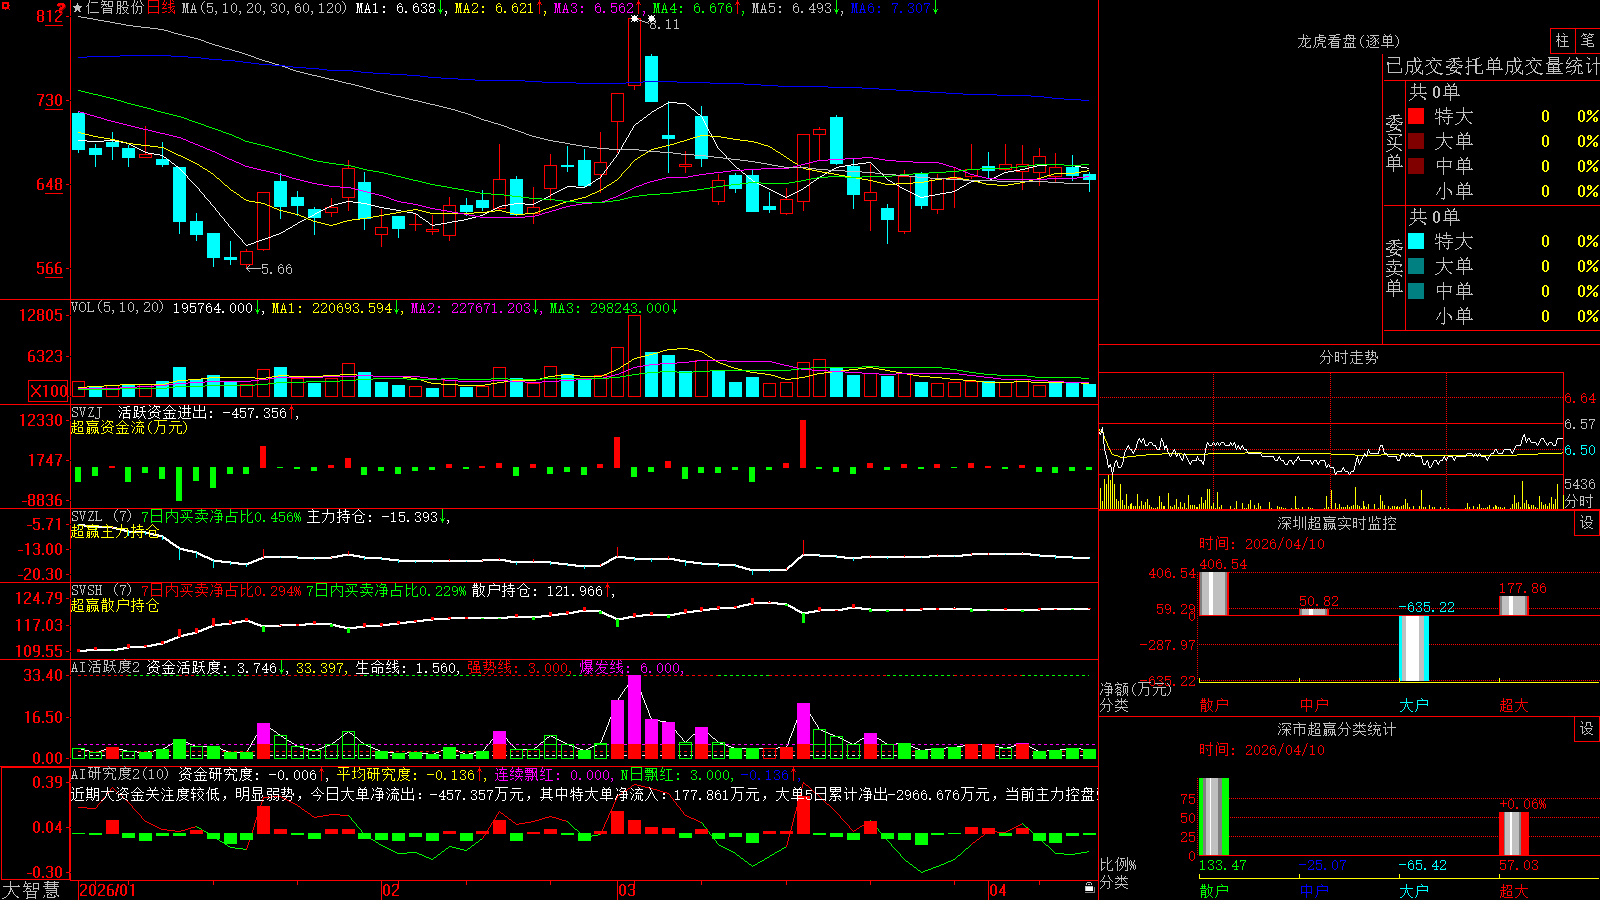Click the dark red 大单 buy-order swatch
The width and height of the screenshot is (1600, 900).
1416,141
